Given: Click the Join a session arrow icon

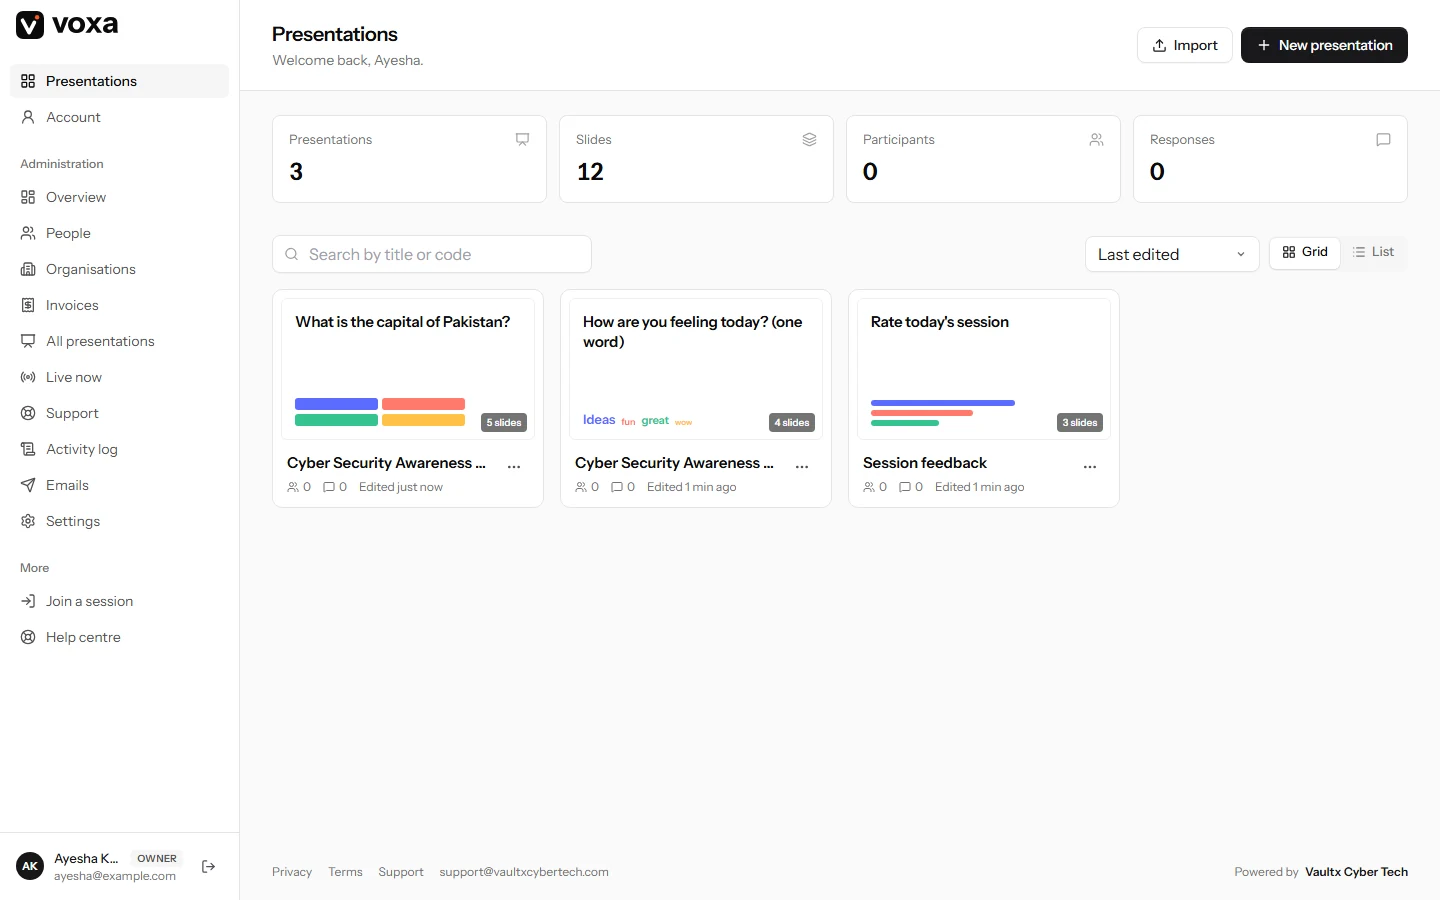Looking at the screenshot, I should tap(28, 601).
